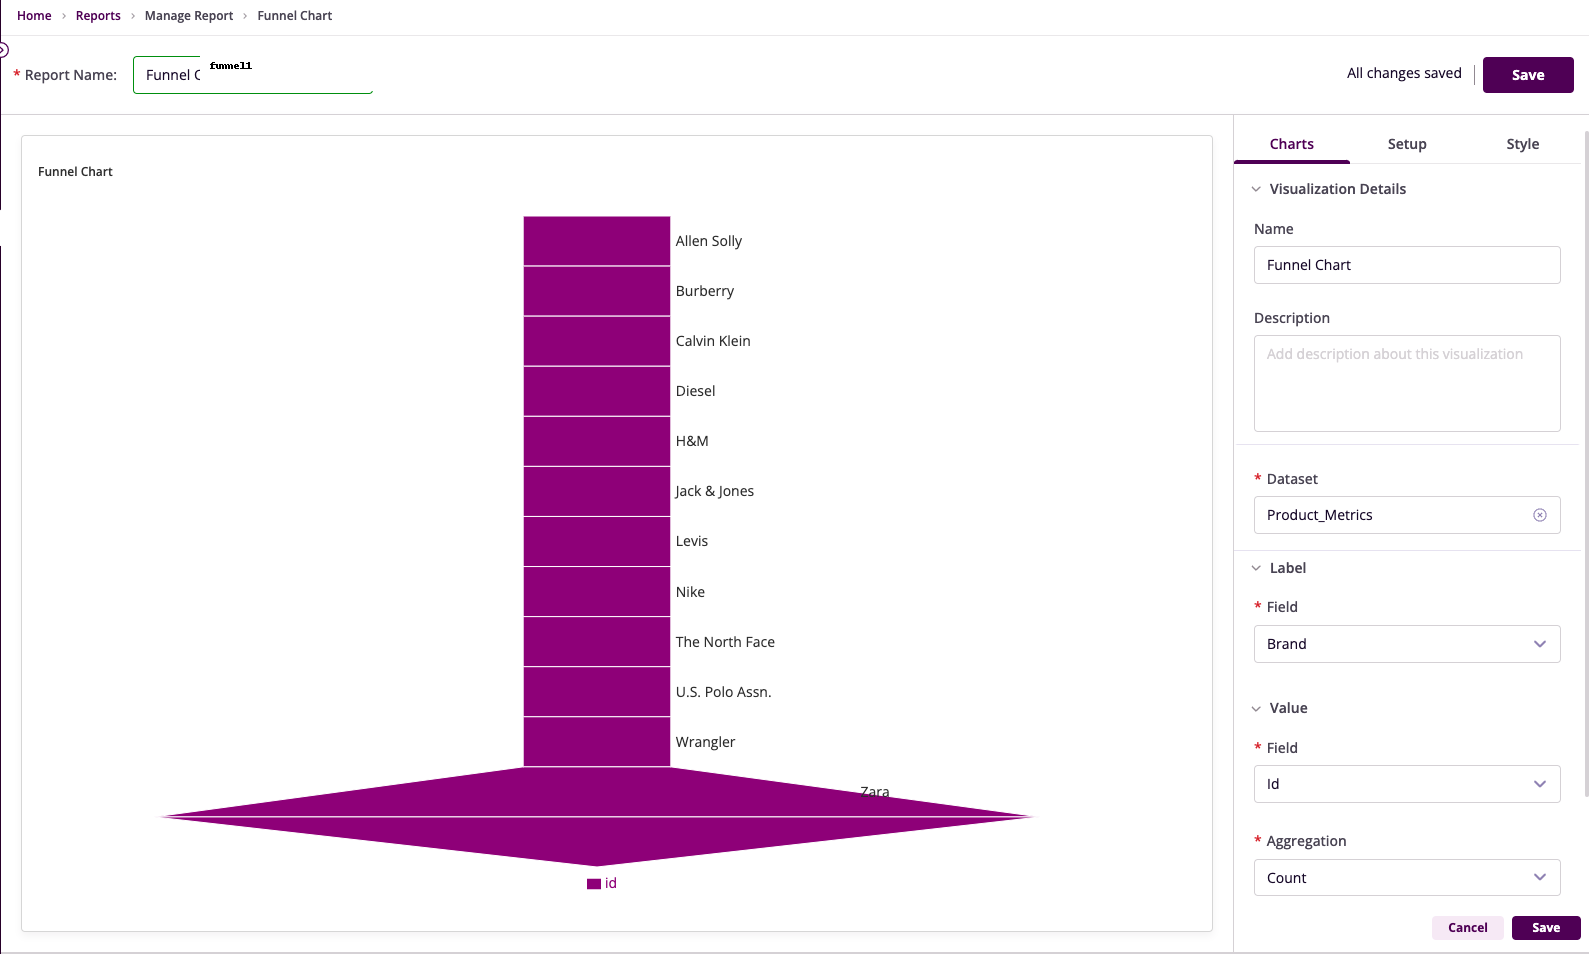Clear the Product_Metrics dataset selection icon
Viewport: 1589px width, 954px height.
point(1539,515)
